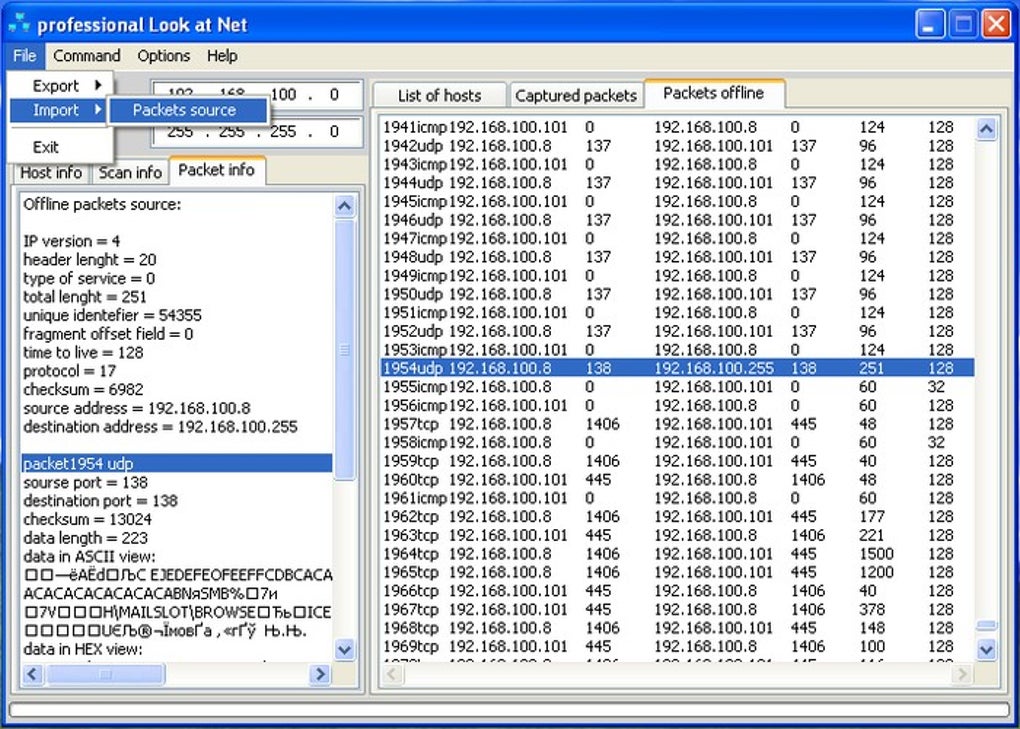Click the up arrow on the packet list scrollbar
Viewport: 1020px width, 729px height.
coord(986,128)
